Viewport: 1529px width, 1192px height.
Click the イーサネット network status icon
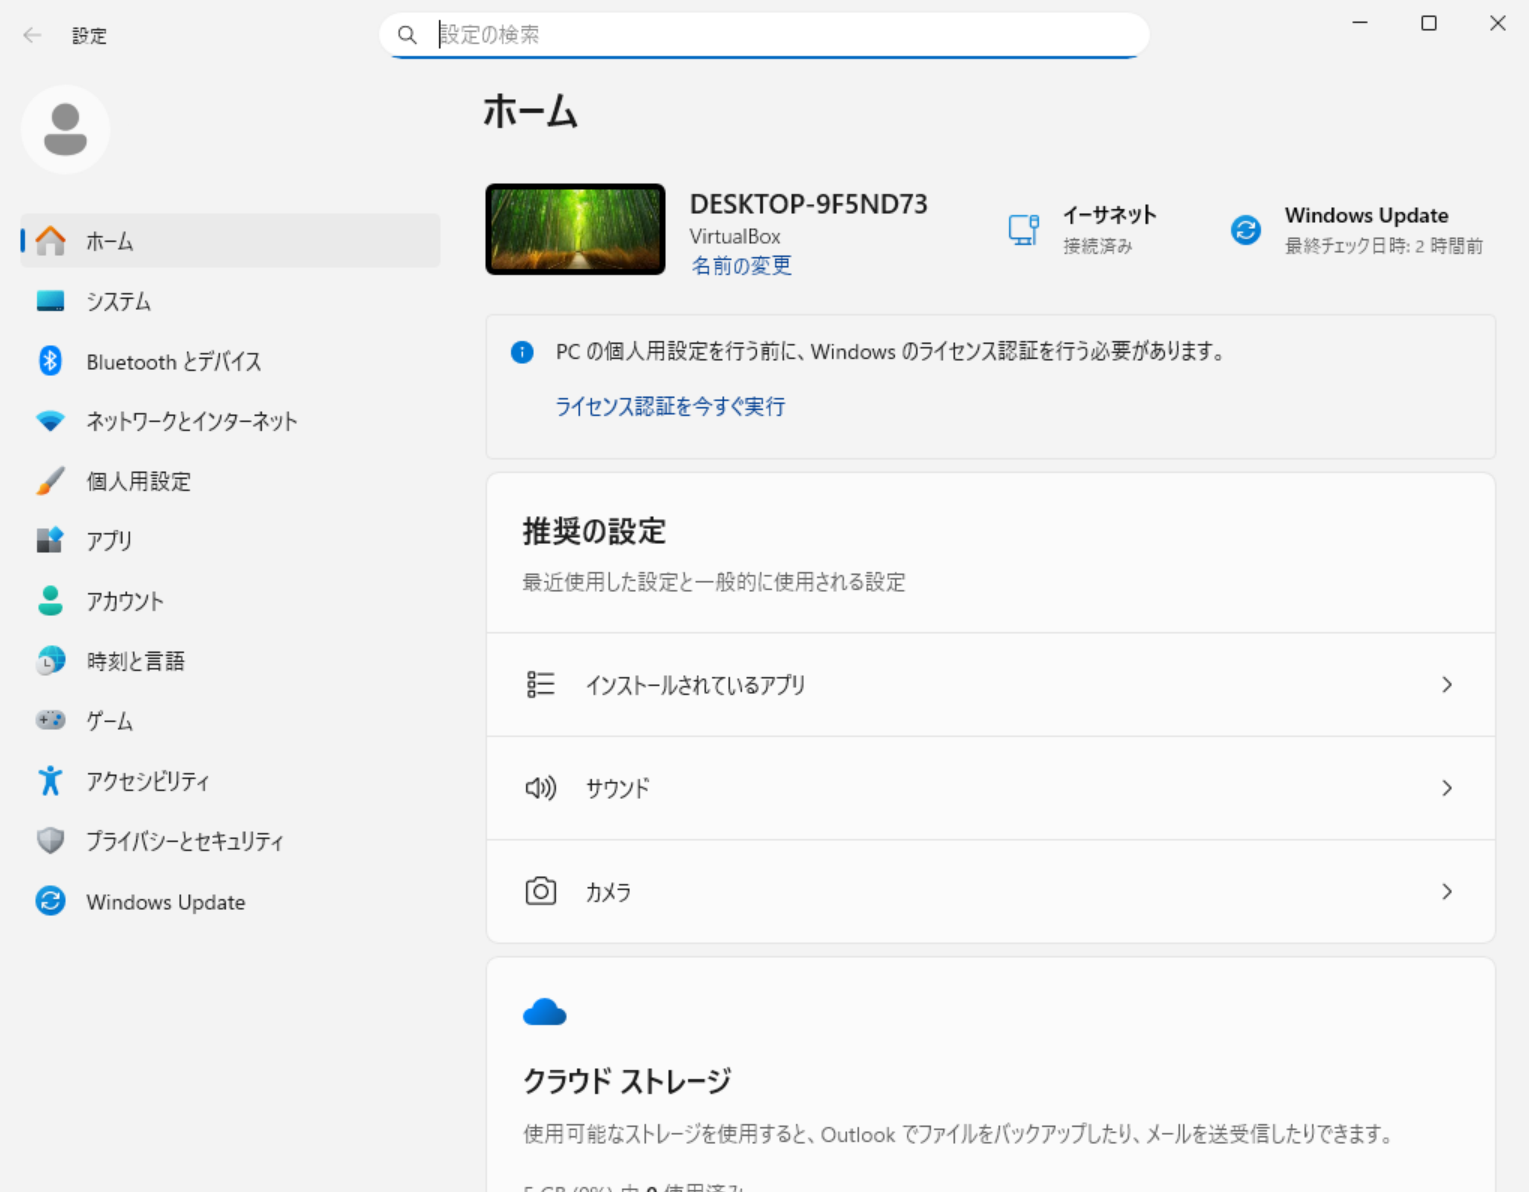pos(1023,230)
